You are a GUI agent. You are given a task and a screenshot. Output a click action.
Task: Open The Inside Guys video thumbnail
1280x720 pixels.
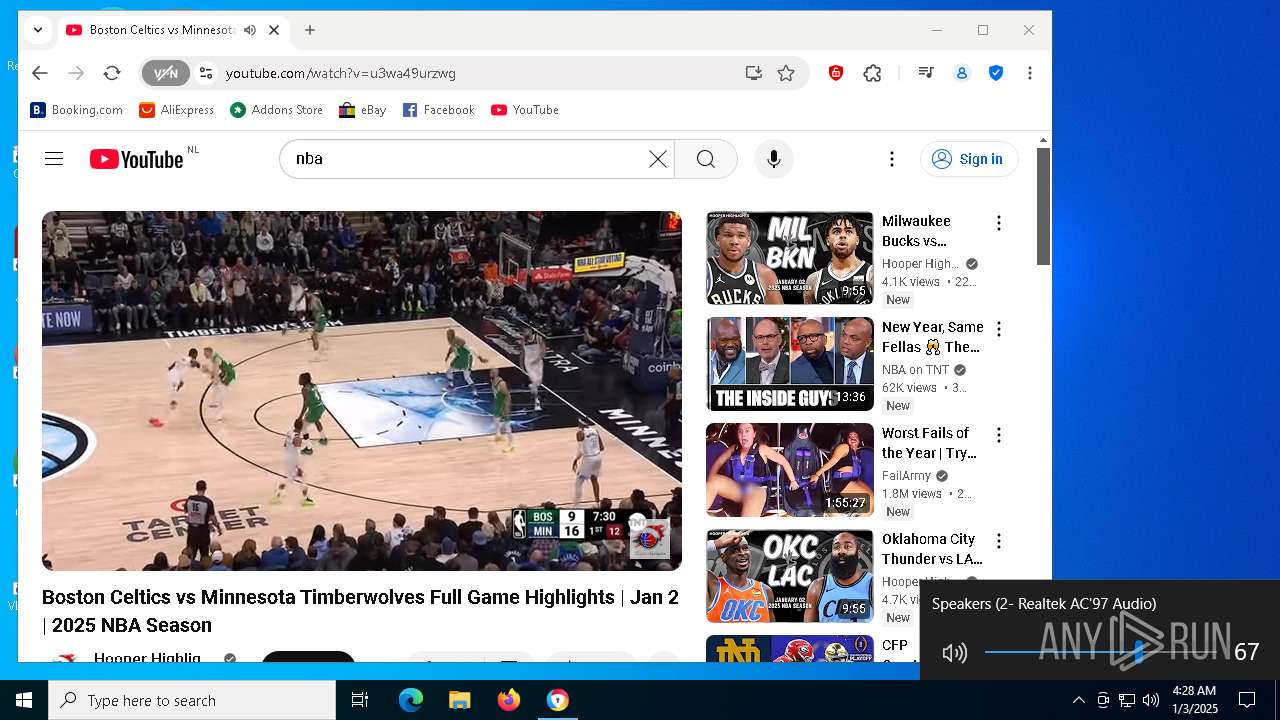point(790,364)
